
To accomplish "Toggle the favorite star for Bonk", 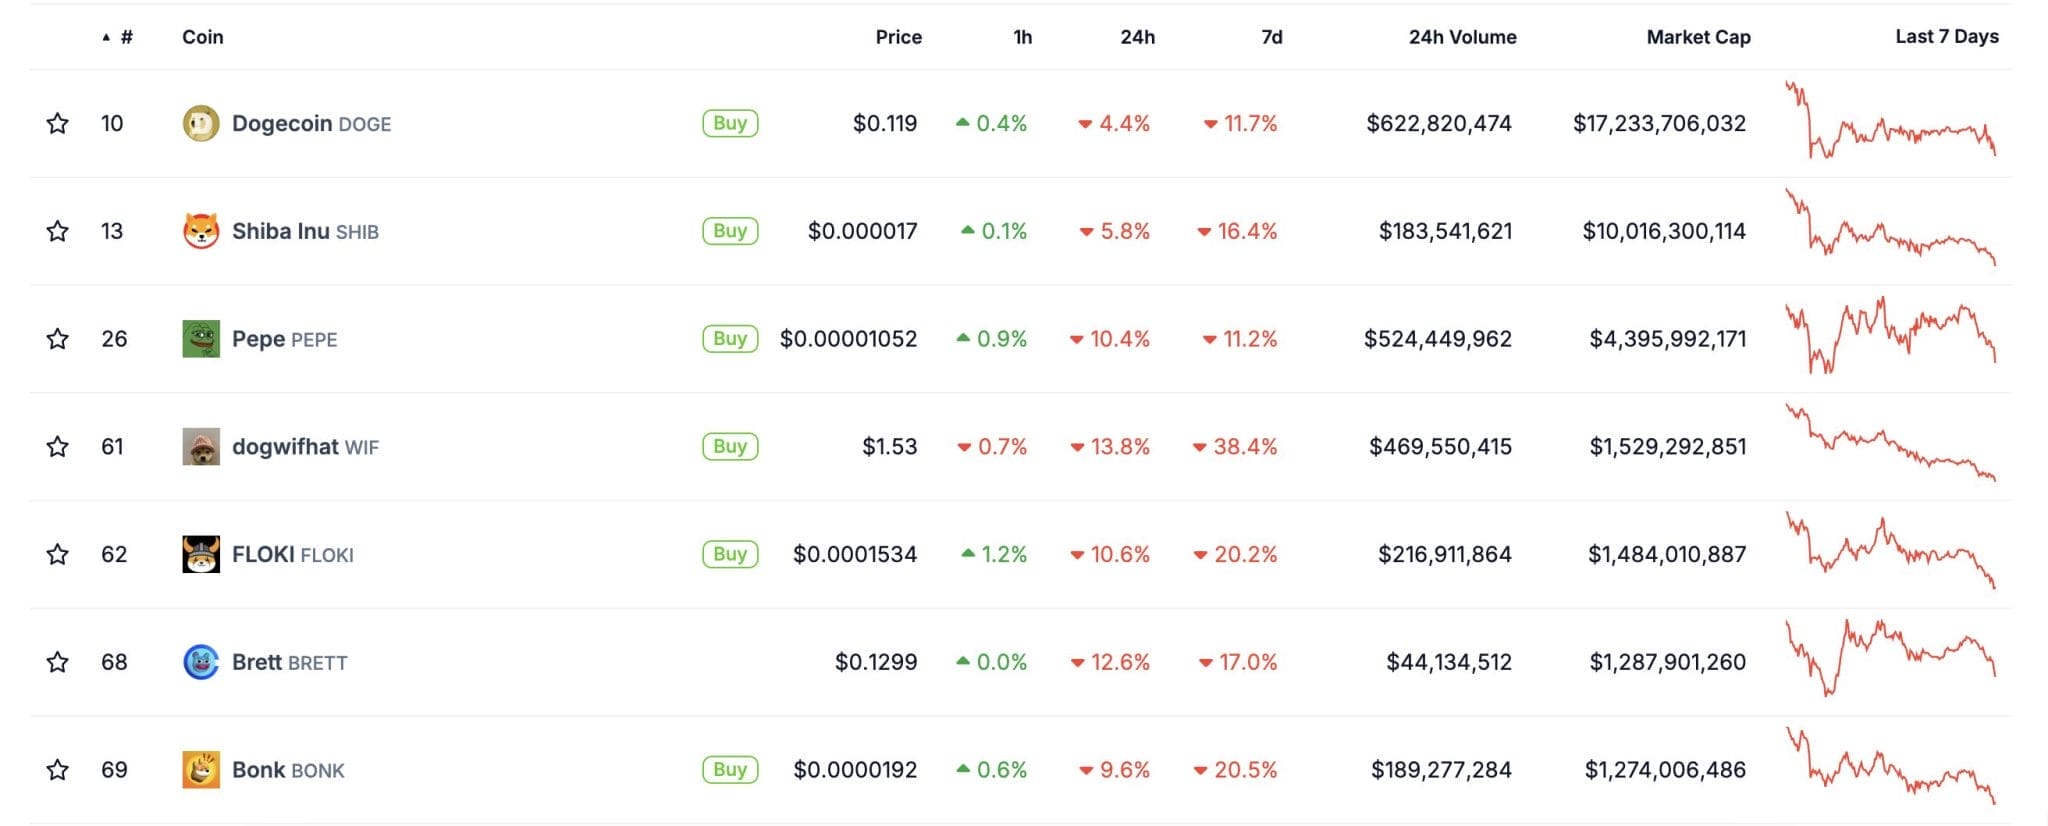I will coord(58,770).
